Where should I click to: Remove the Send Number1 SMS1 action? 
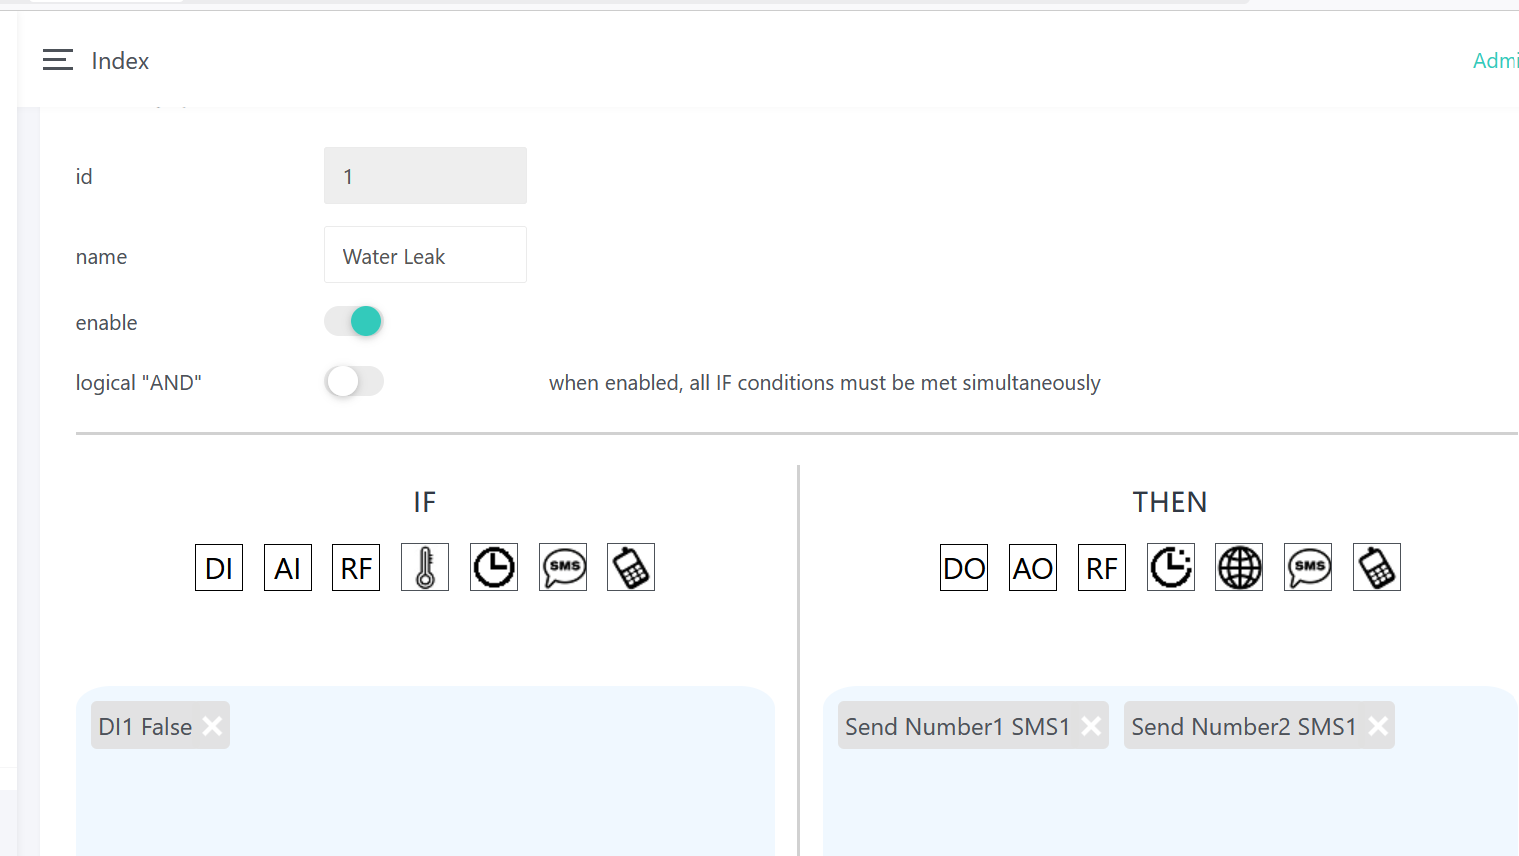[1091, 726]
